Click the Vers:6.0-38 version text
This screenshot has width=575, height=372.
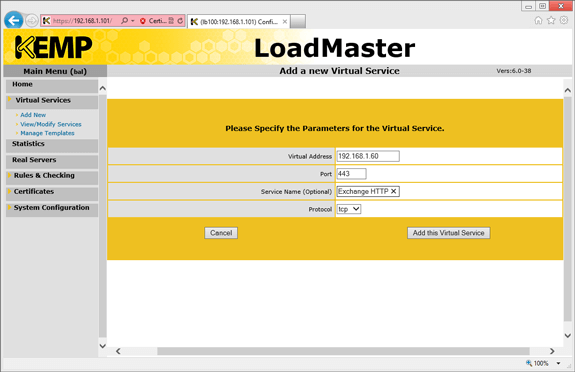click(x=514, y=71)
